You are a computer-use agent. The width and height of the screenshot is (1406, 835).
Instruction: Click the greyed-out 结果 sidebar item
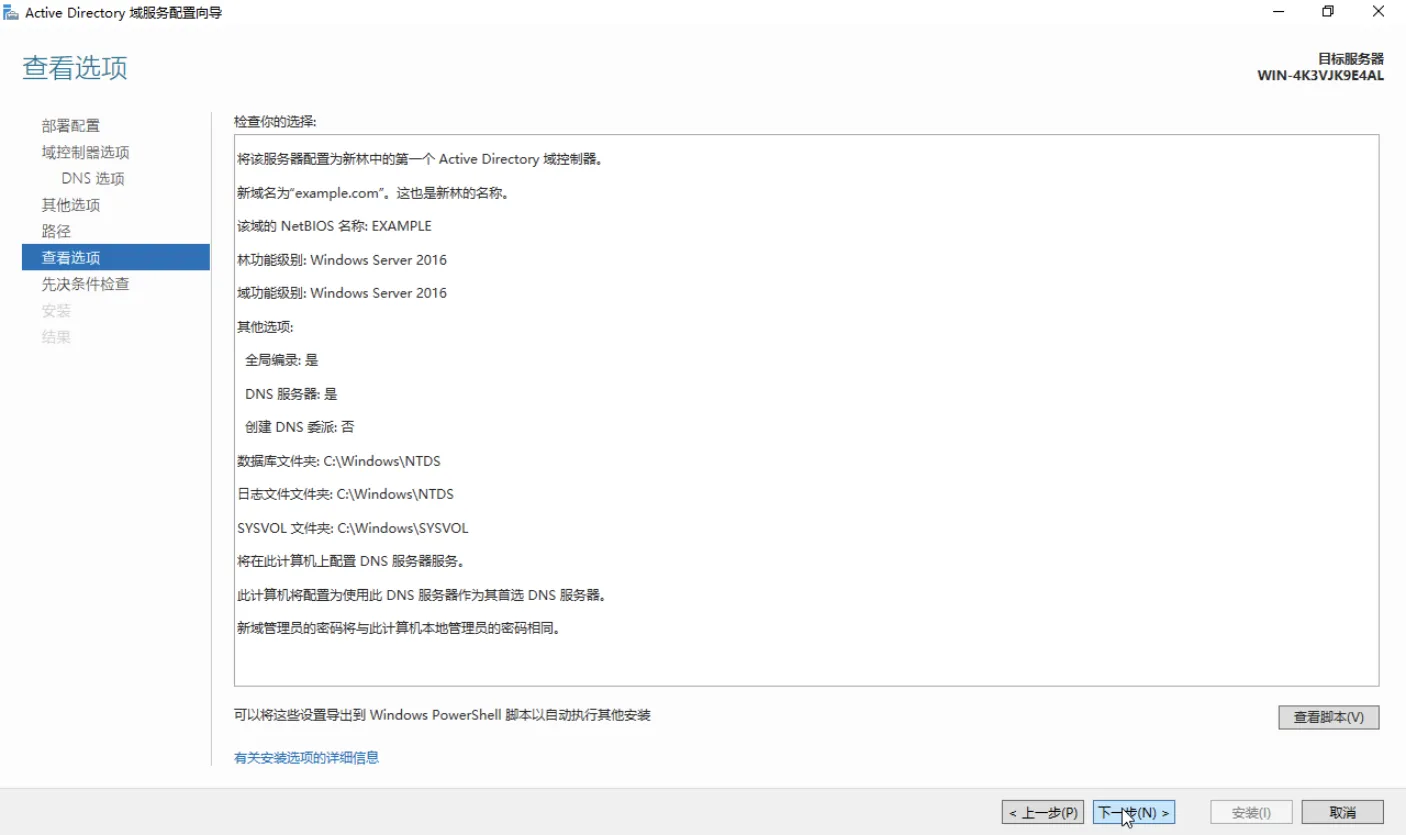coord(56,337)
